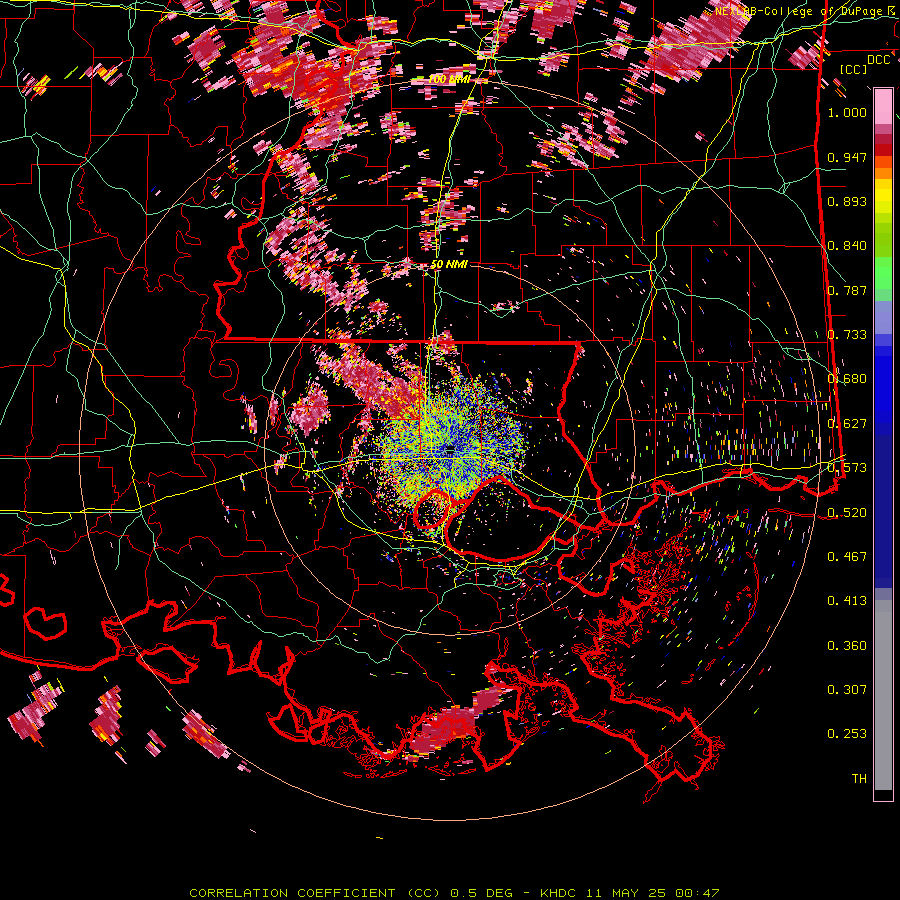Image resolution: width=900 pixels, height=900 pixels.
Task: Select the 0.787 color scale label
Action: pyautogui.click(x=847, y=290)
